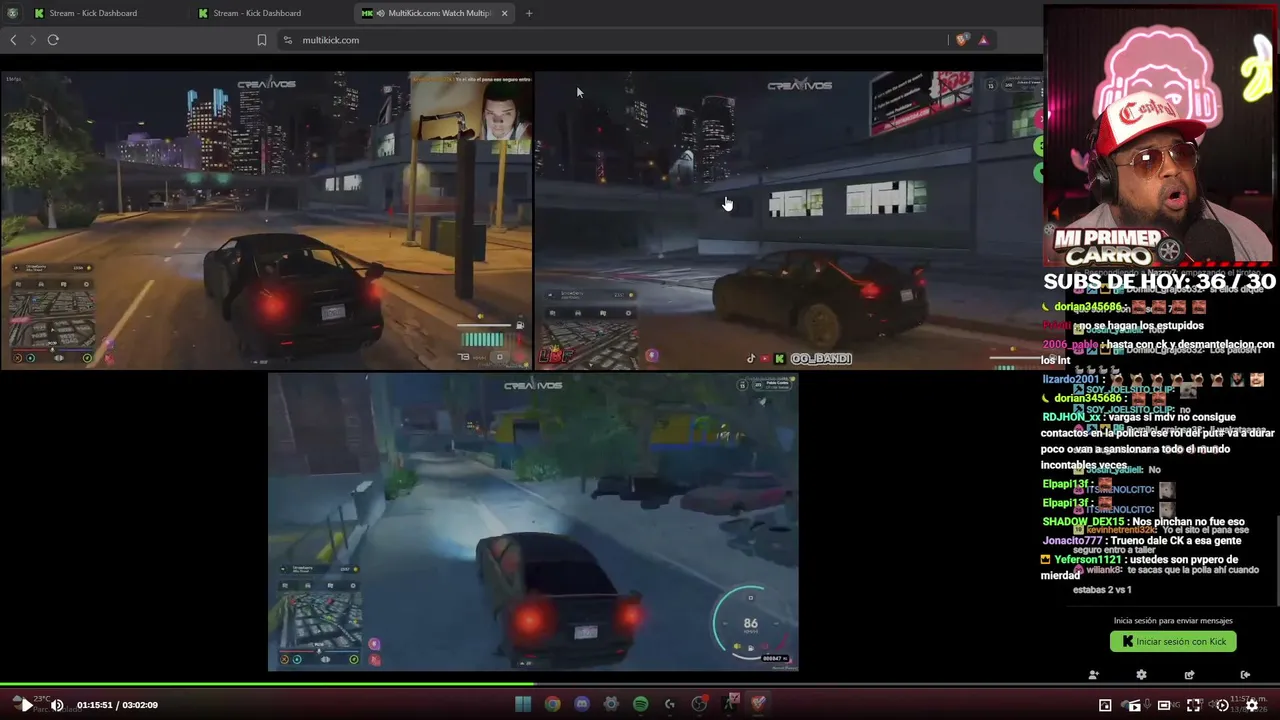Open Discord from the taskbar
The image size is (1280, 720).
pos(582,704)
